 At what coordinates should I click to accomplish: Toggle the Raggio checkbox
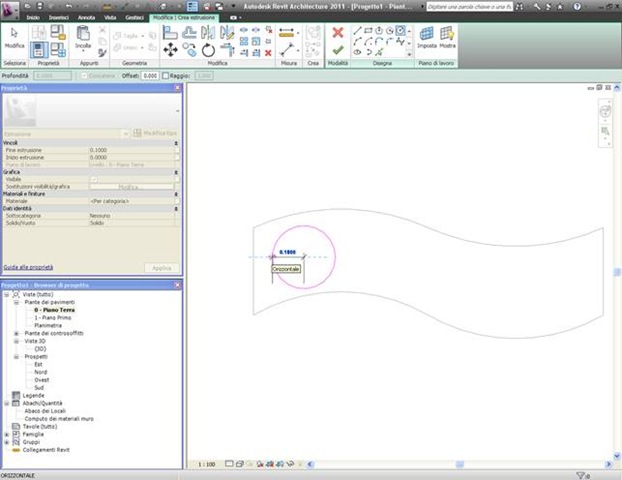pyautogui.click(x=167, y=75)
